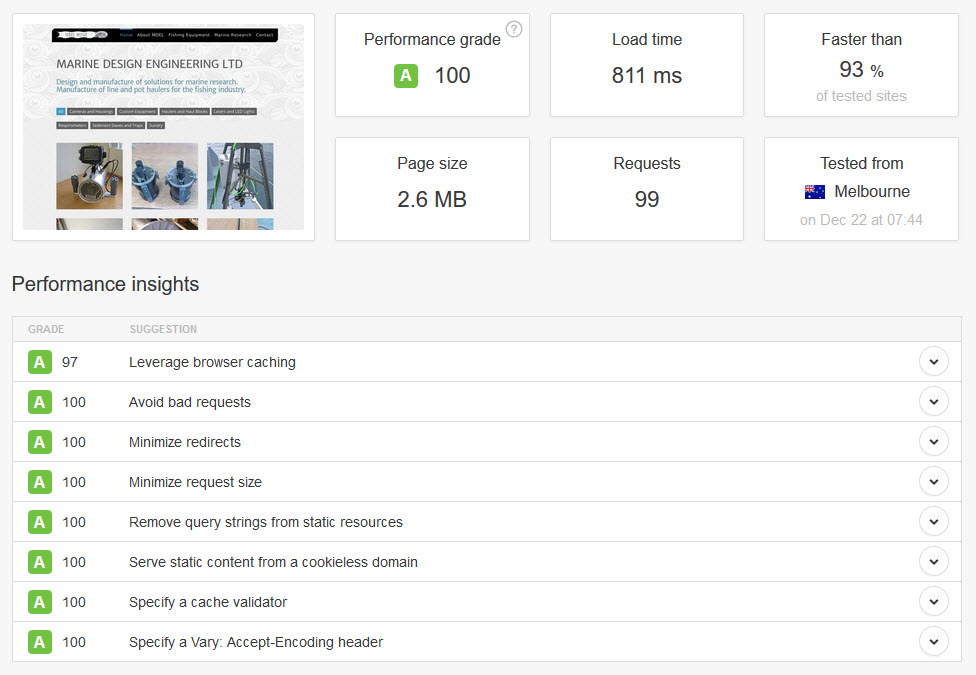This screenshot has width=976, height=675.
Task: Click the Leverage browser caching suggestion text
Action: pyautogui.click(x=212, y=362)
